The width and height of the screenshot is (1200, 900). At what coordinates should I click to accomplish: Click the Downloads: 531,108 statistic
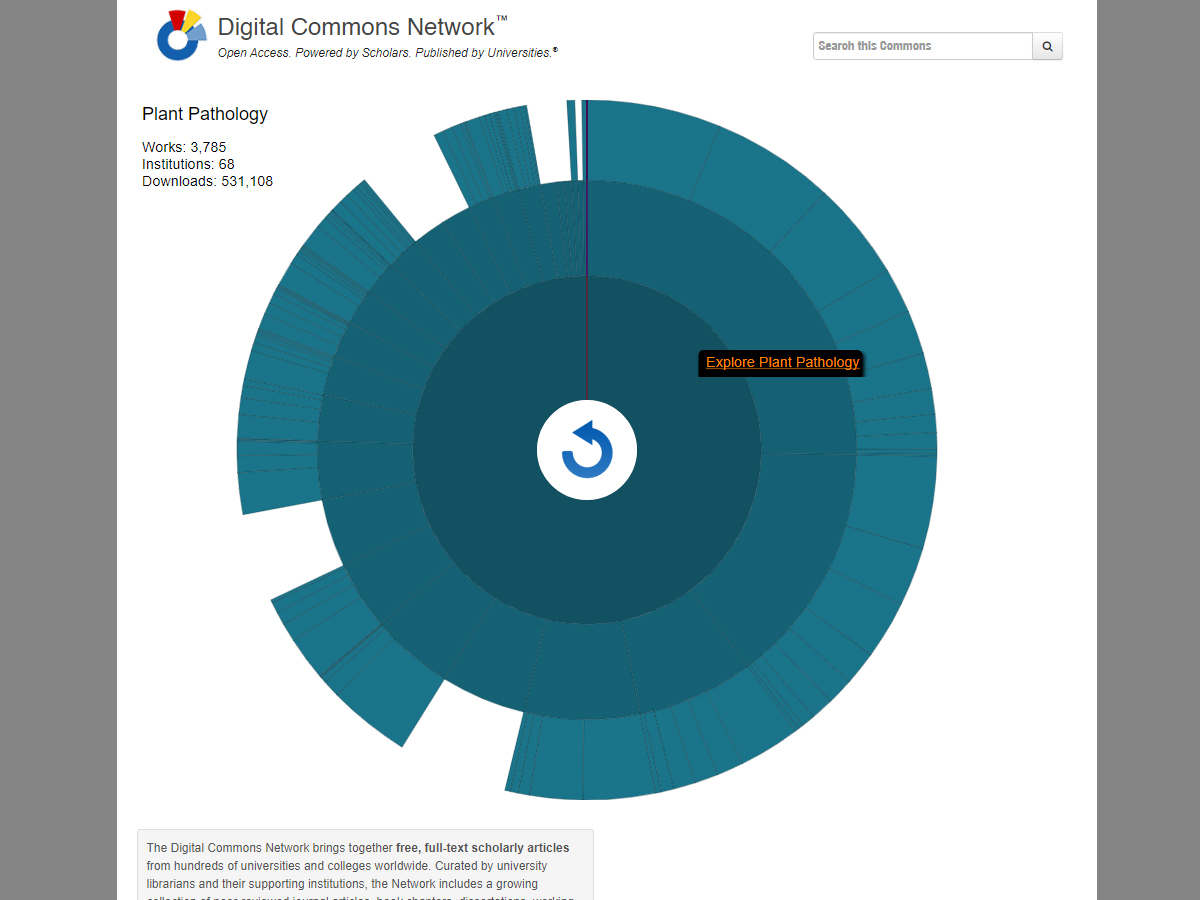click(207, 181)
